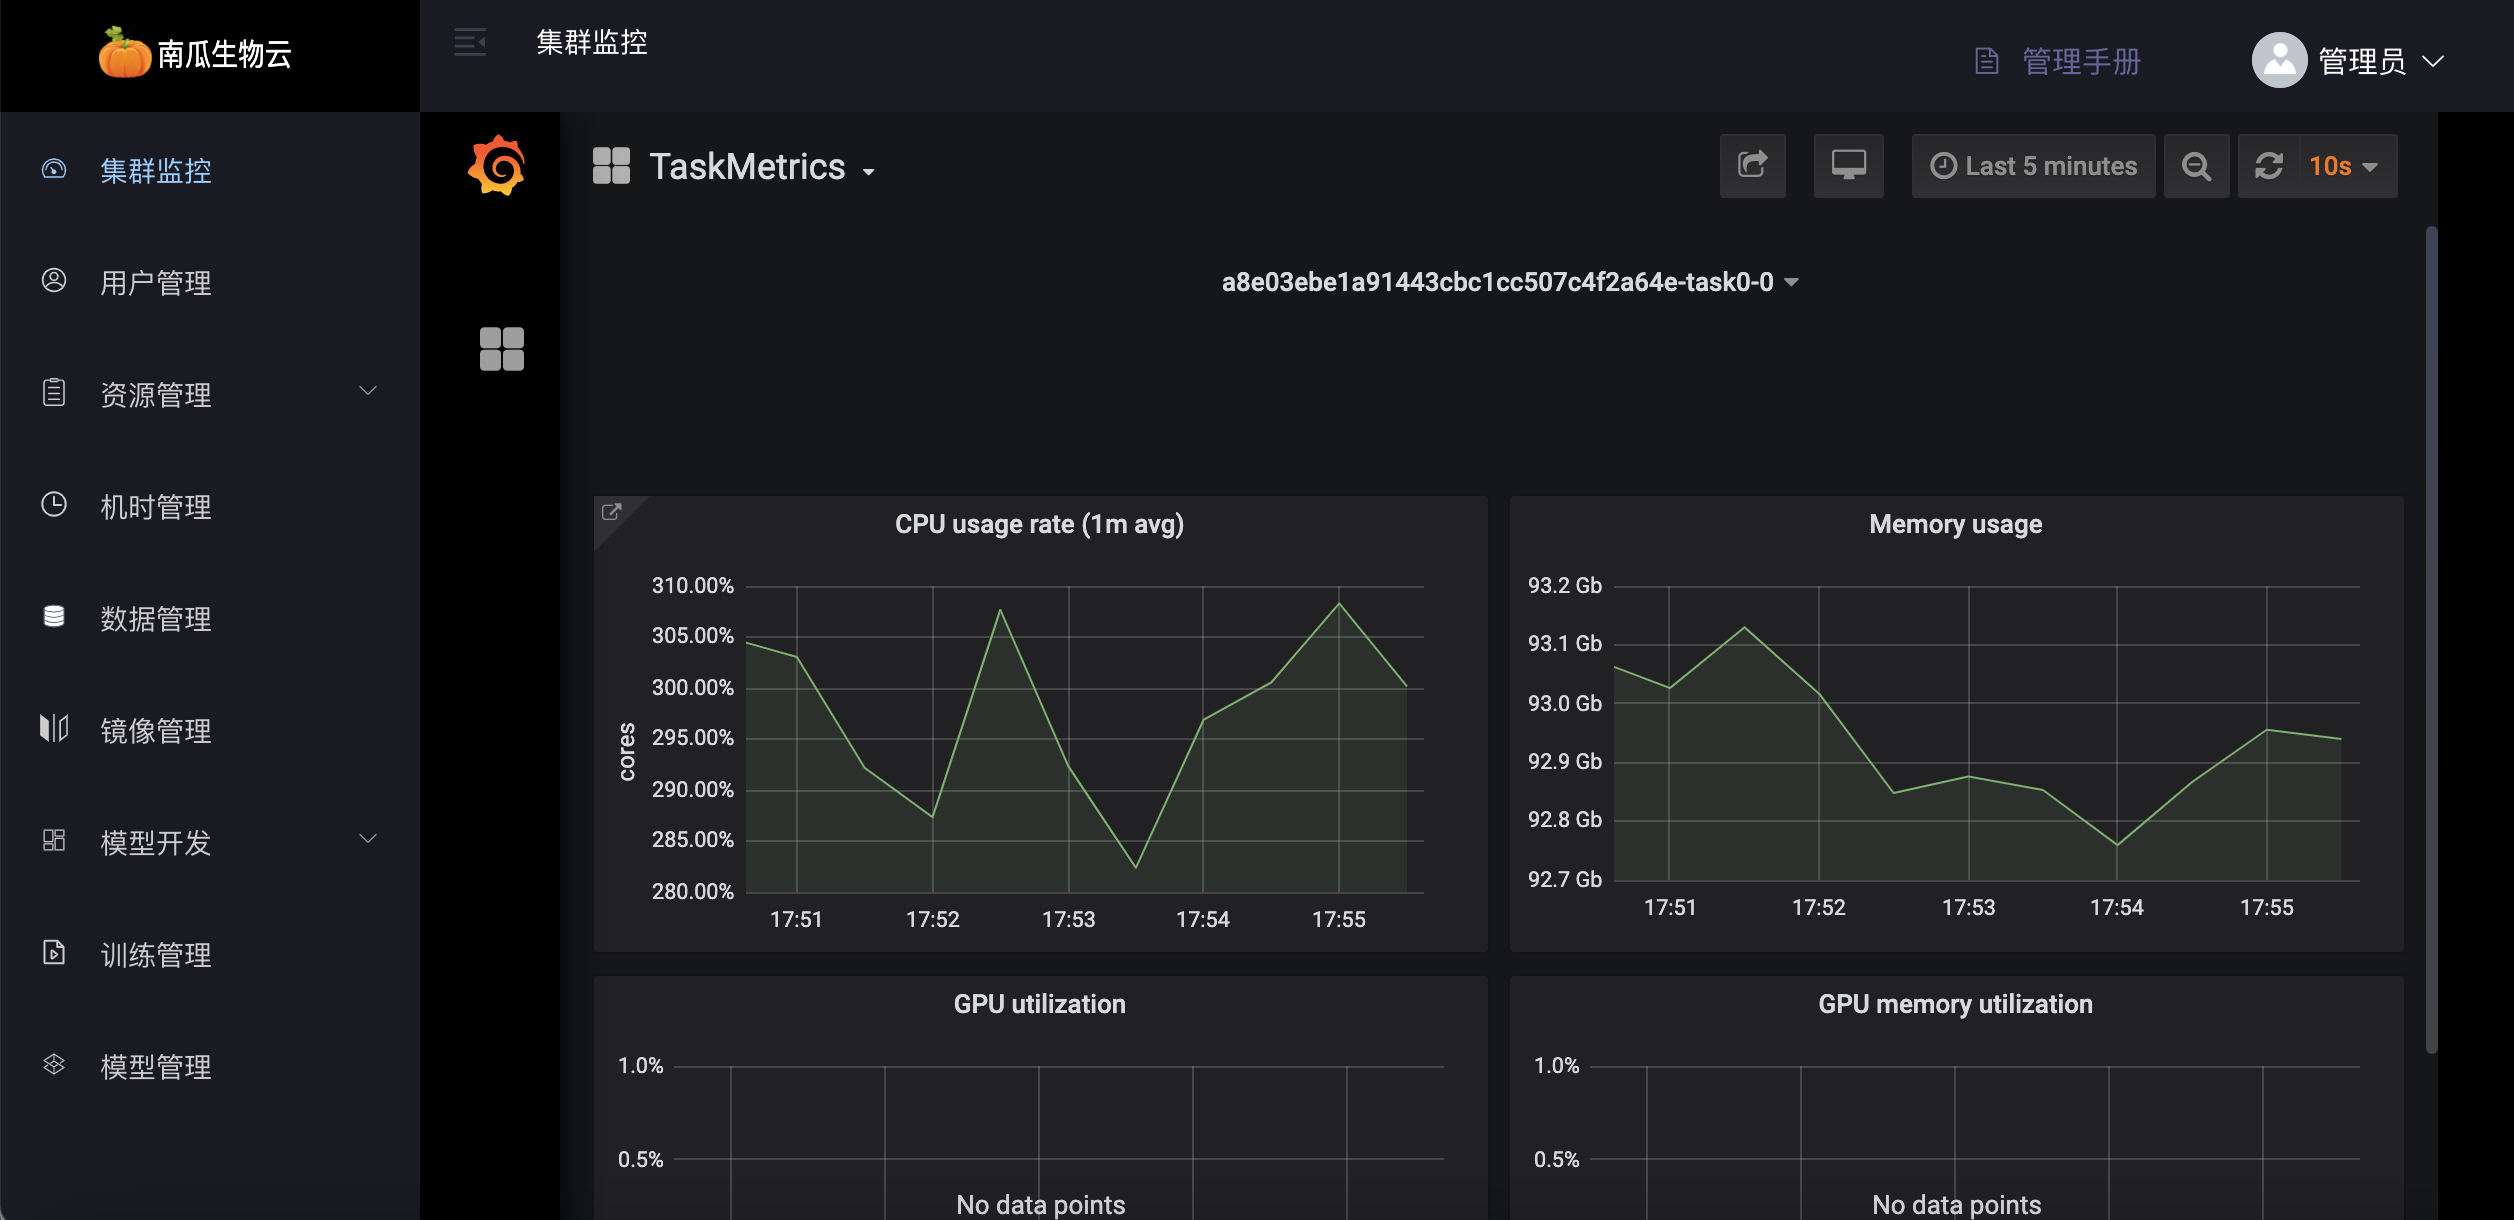The width and height of the screenshot is (2514, 1220).
Task: Open the GPU utilization panel title
Action: 1039,1004
